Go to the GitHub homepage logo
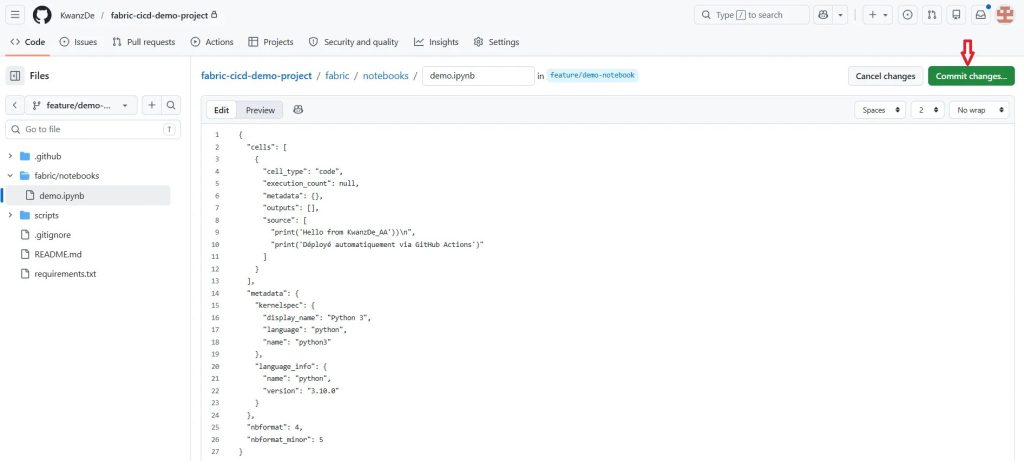1024x461 pixels. [42, 15]
